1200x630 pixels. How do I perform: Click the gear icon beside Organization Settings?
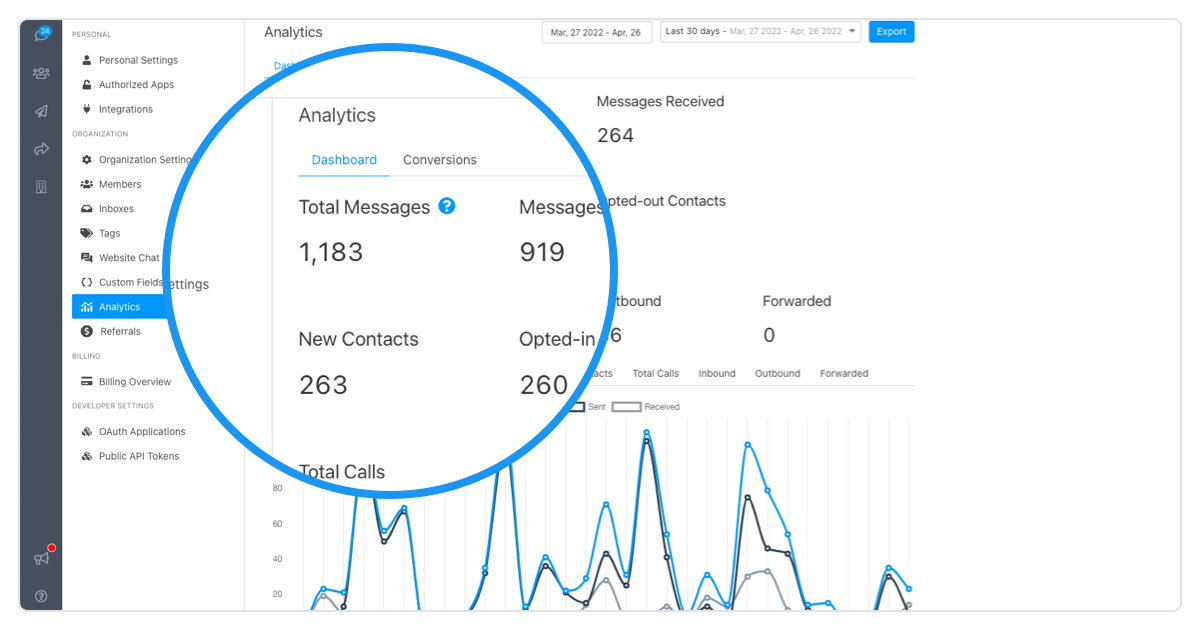87,159
